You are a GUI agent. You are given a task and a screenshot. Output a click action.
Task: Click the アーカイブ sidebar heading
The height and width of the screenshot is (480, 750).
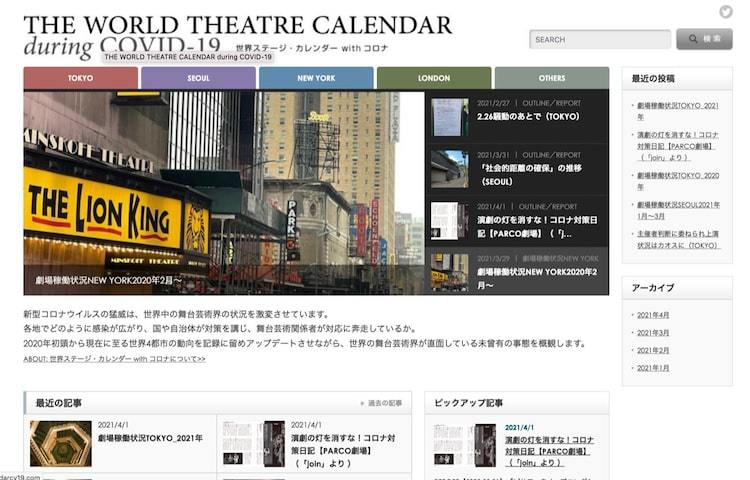[653, 288]
